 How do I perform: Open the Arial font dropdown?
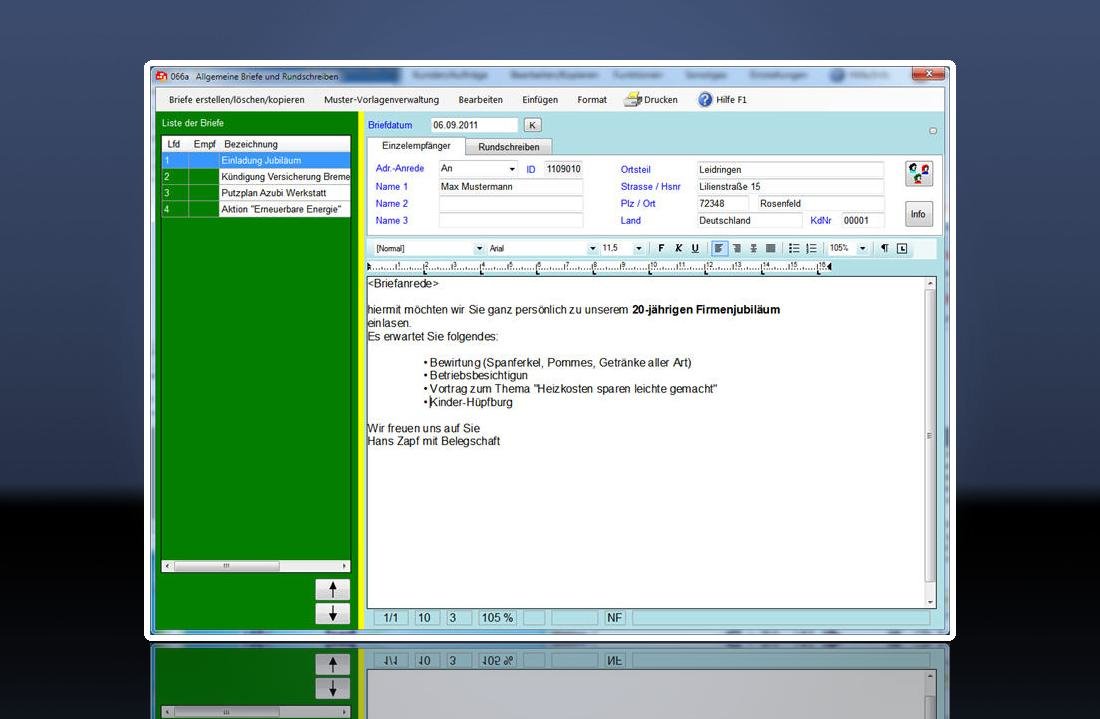point(592,248)
